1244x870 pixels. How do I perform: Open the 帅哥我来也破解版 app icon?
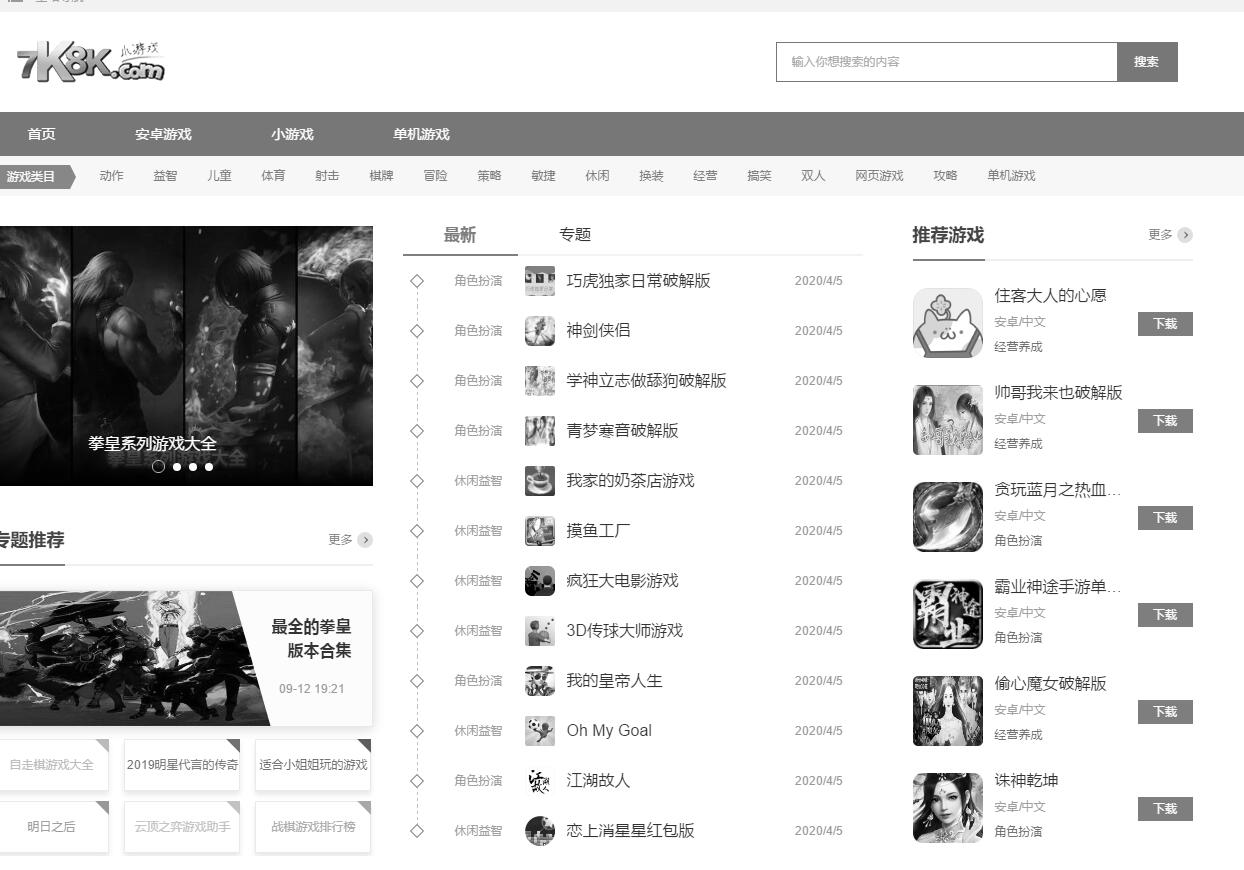point(948,420)
